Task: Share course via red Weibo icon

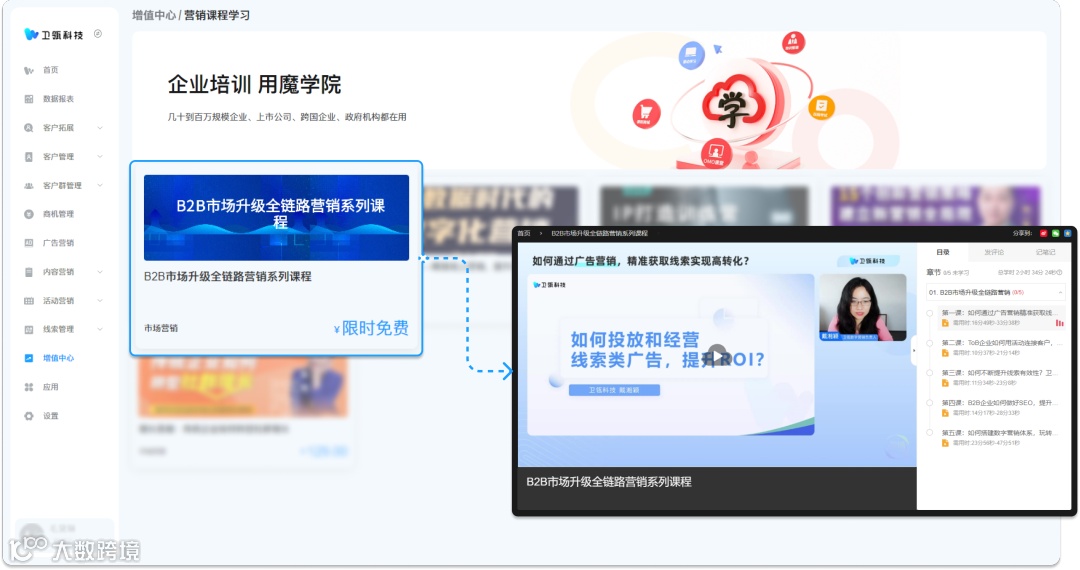Action: [x=1043, y=233]
